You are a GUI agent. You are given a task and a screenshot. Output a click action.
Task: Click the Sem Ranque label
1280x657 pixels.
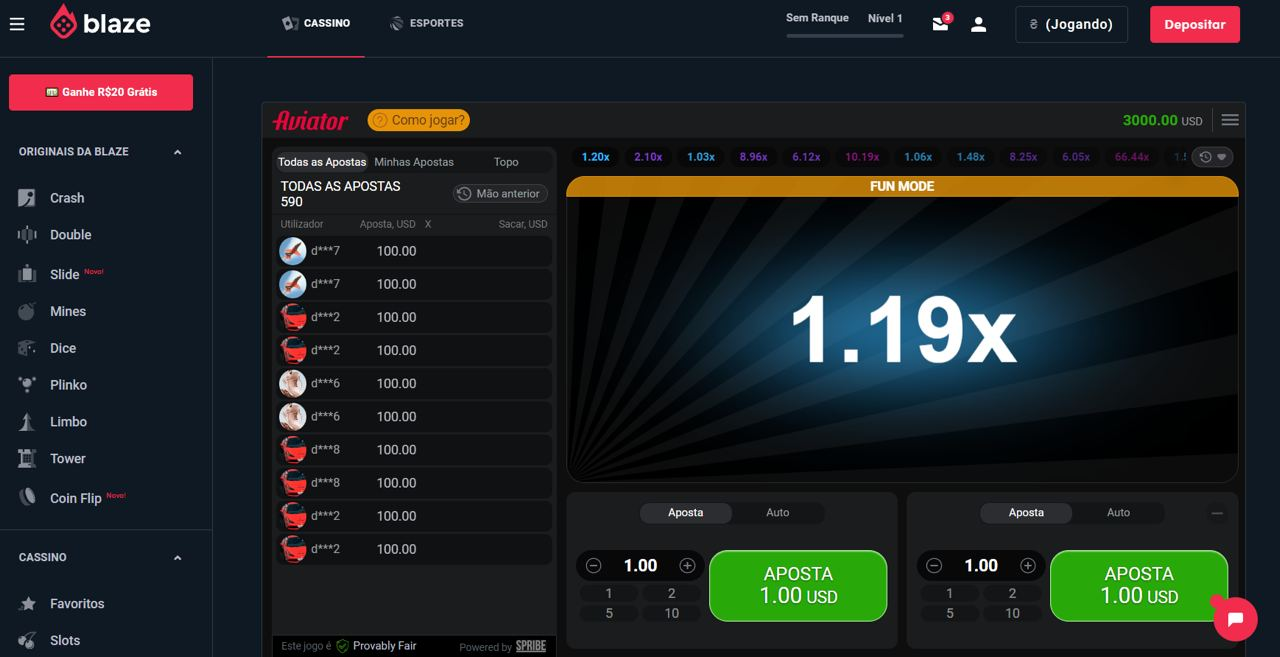817,18
